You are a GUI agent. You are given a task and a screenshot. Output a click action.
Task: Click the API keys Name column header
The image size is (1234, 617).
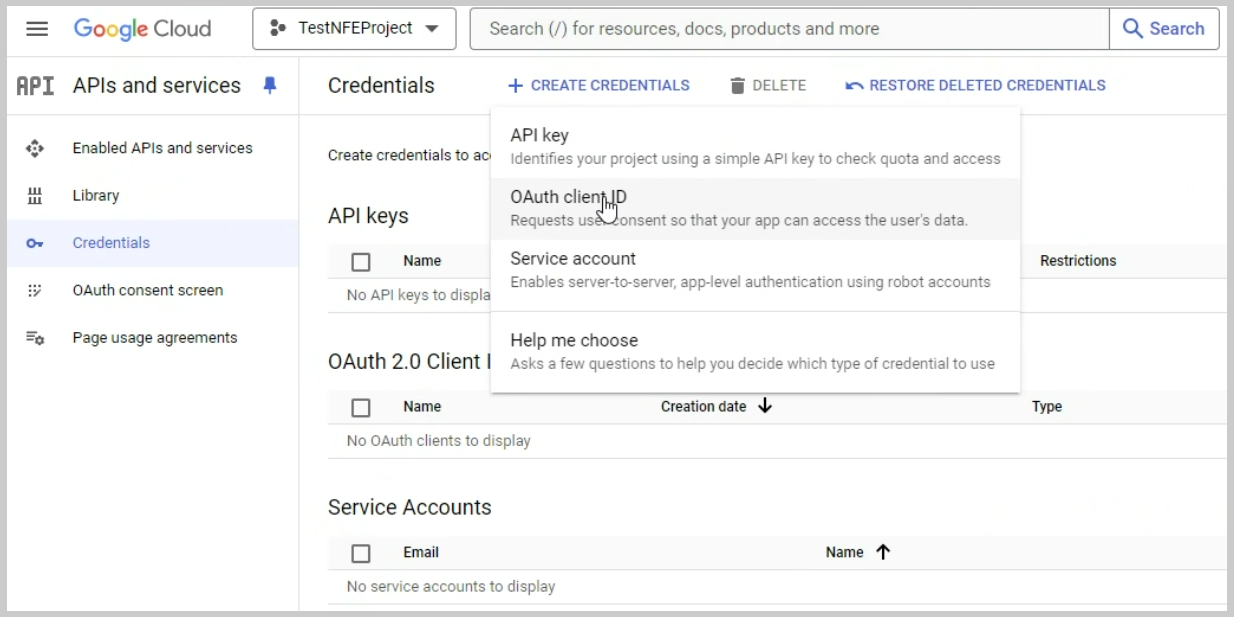click(422, 261)
